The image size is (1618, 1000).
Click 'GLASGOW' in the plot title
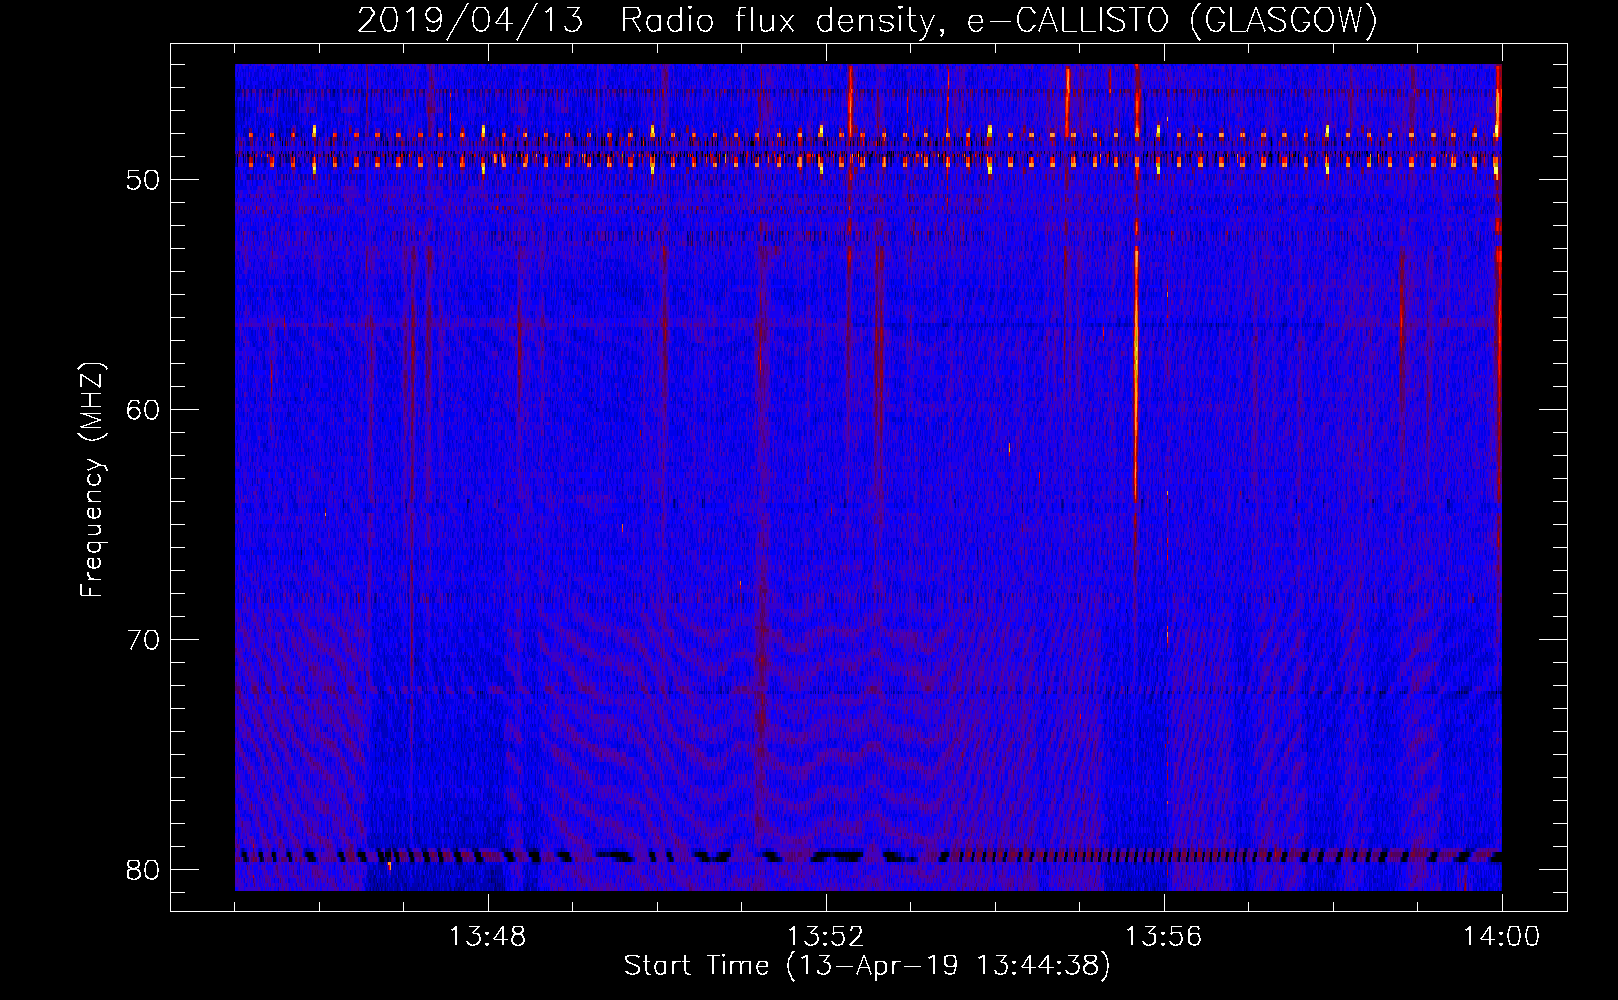point(1283,21)
